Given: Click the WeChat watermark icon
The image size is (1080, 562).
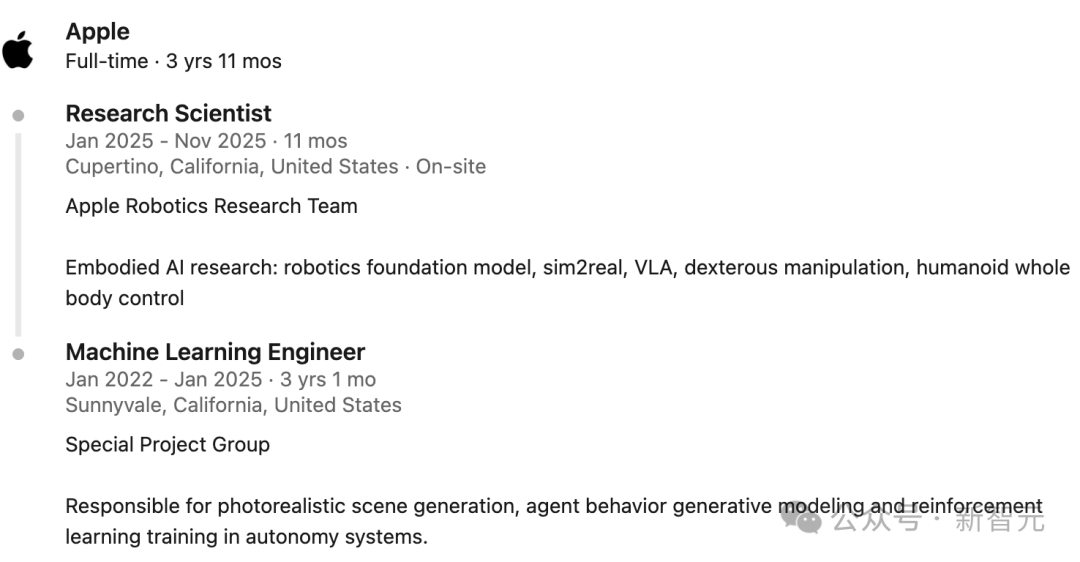Looking at the screenshot, I should 802,519.
